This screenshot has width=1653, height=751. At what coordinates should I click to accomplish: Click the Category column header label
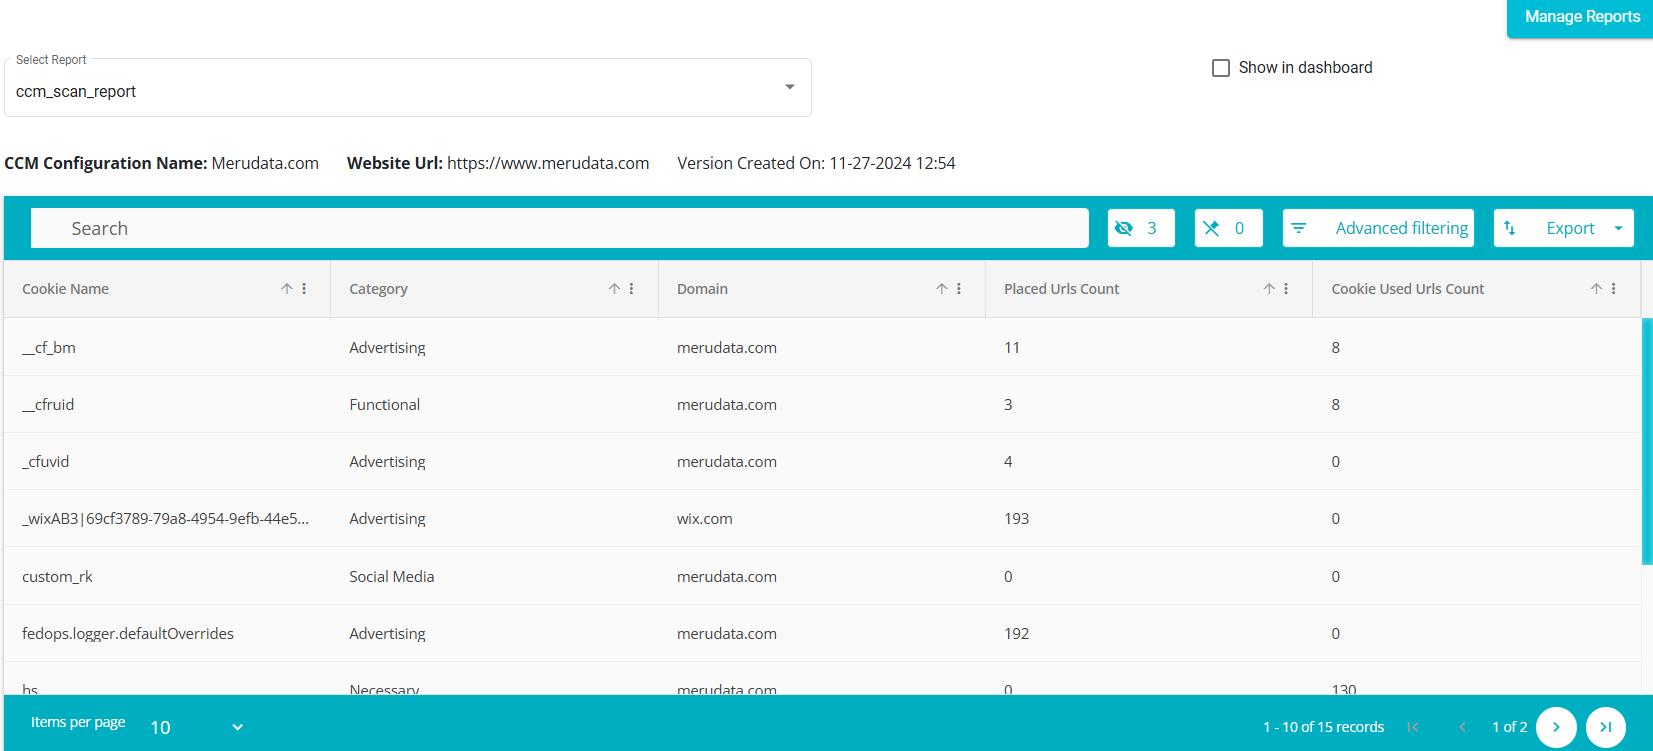[378, 289]
